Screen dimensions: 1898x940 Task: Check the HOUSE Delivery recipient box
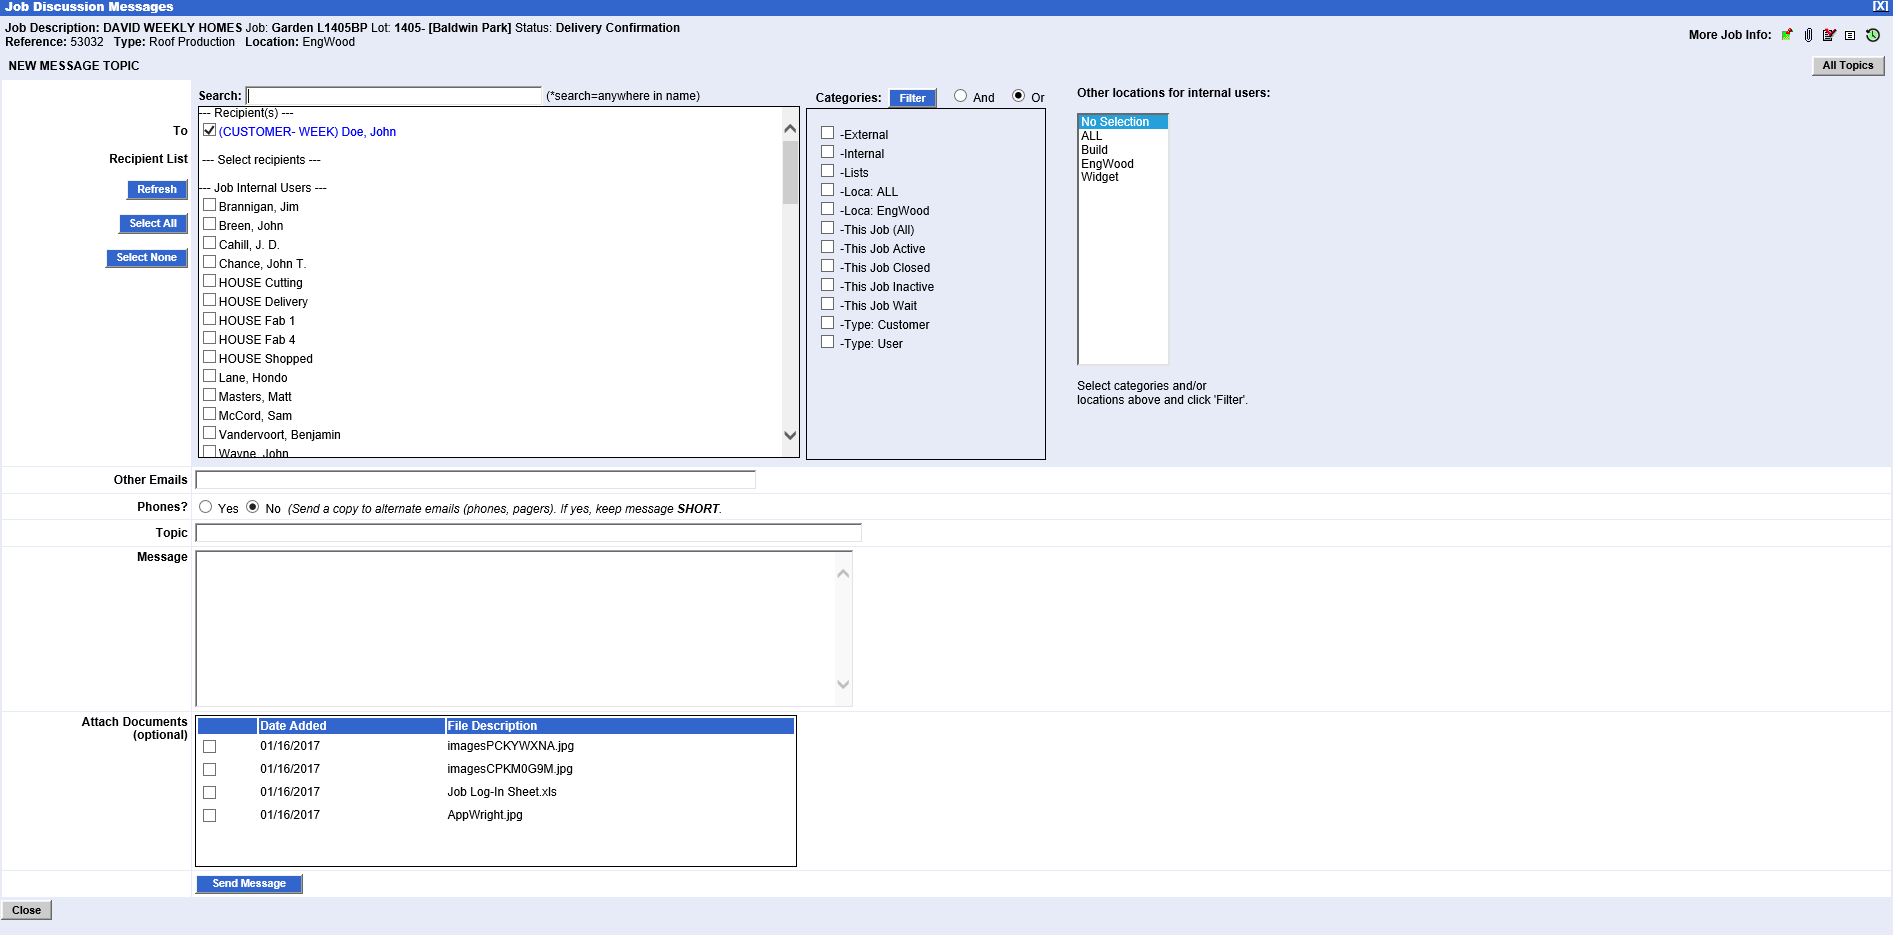210,300
